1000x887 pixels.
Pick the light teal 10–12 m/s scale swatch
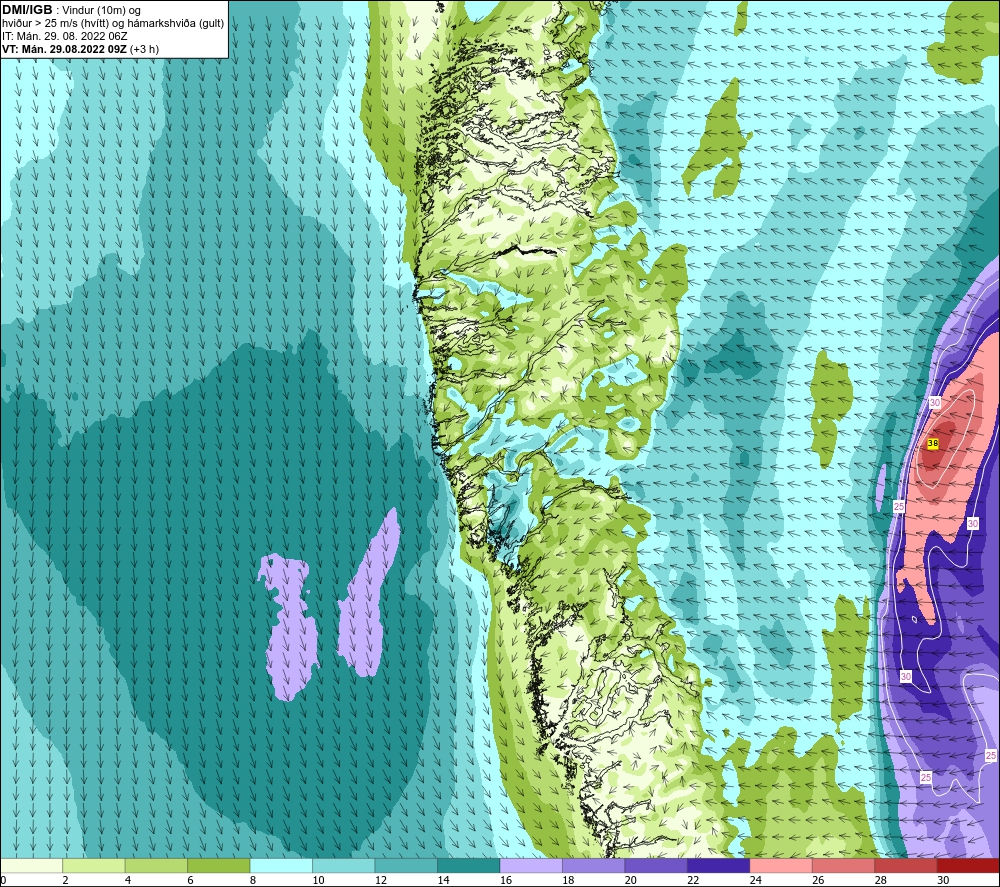[x=344, y=866]
